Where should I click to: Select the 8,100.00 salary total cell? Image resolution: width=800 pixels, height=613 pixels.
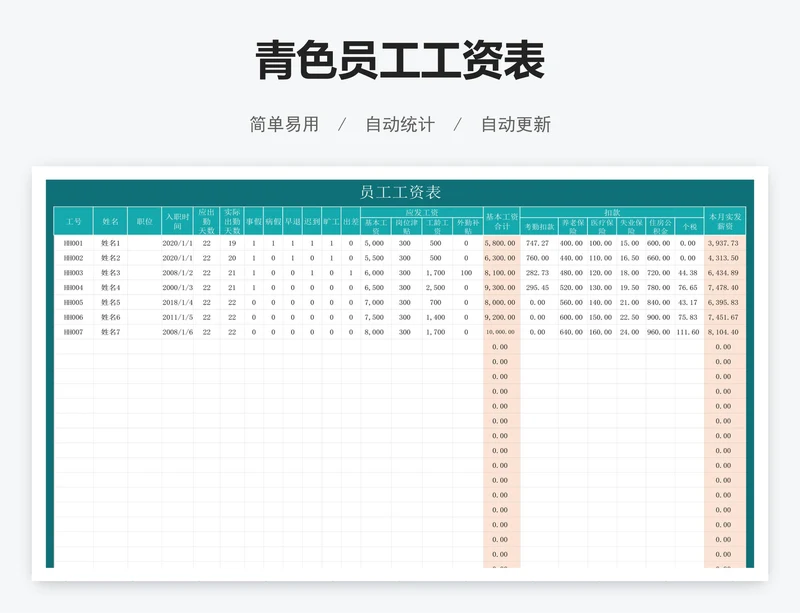point(502,273)
